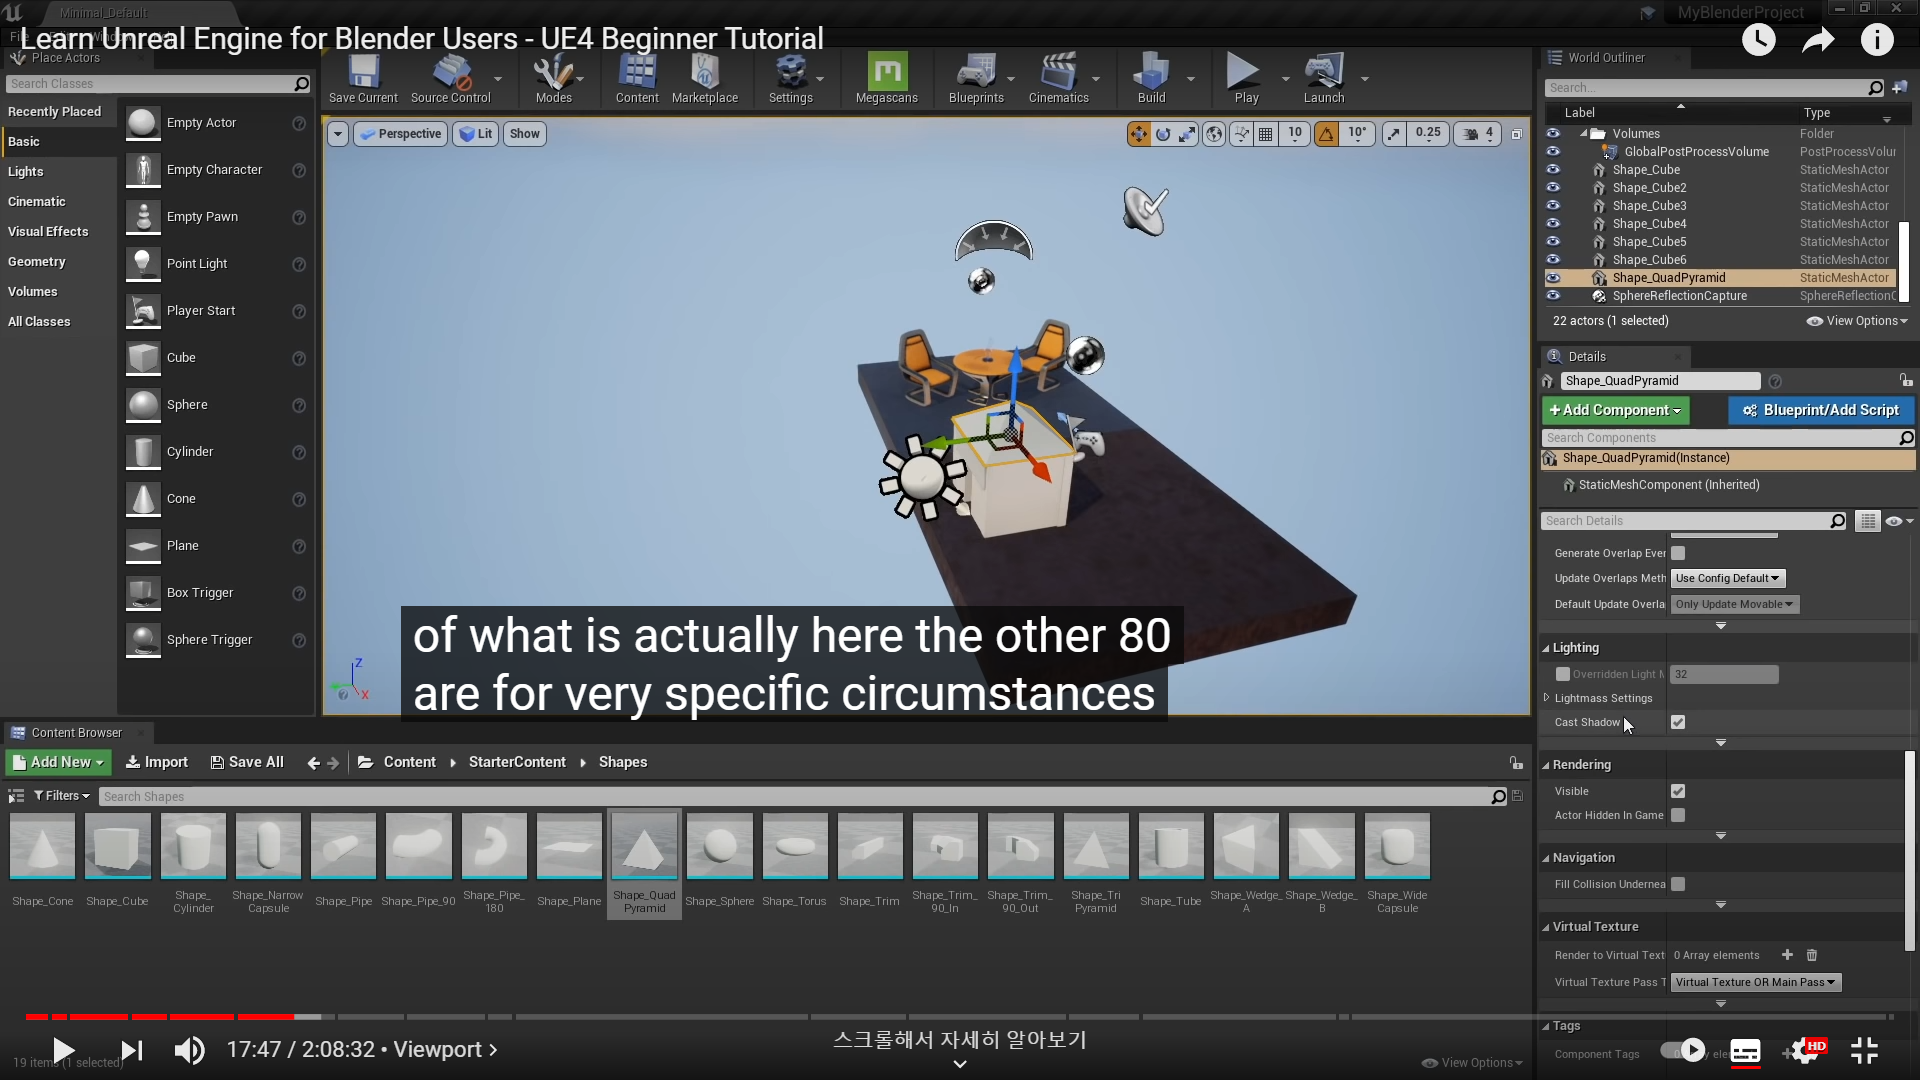Viewport: 1920px width, 1080px height.
Task: Hide Shape_Cube3 using its eye icon
Action: 1553,206
